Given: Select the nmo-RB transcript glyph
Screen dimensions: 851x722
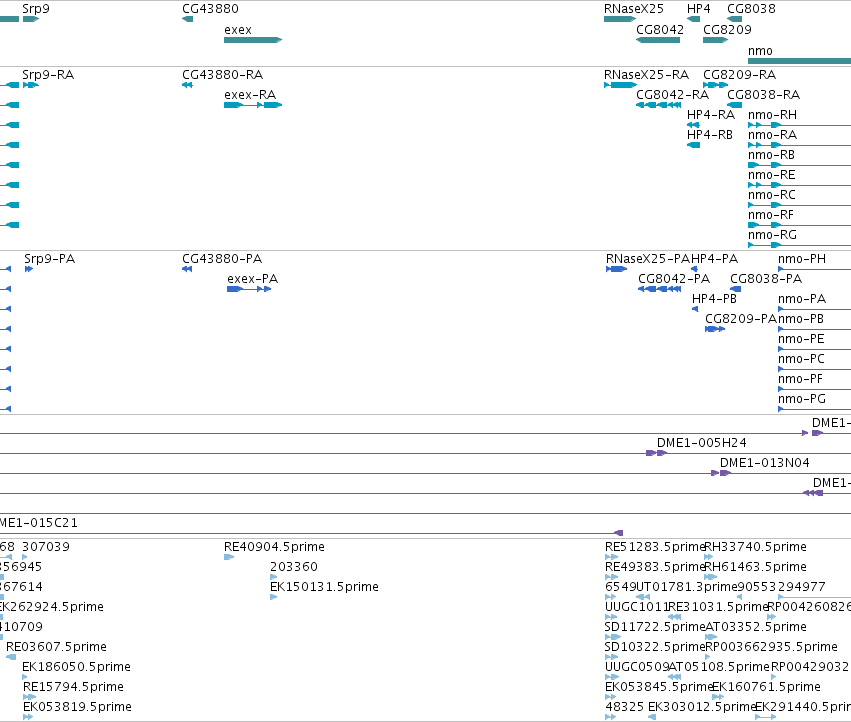Looking at the screenshot, I should coord(799,165).
